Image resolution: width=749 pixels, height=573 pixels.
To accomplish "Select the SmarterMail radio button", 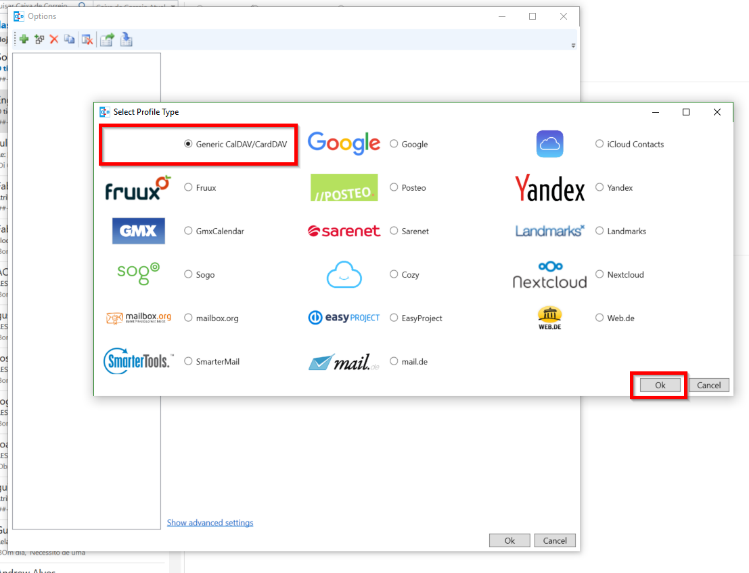I will 188,361.
